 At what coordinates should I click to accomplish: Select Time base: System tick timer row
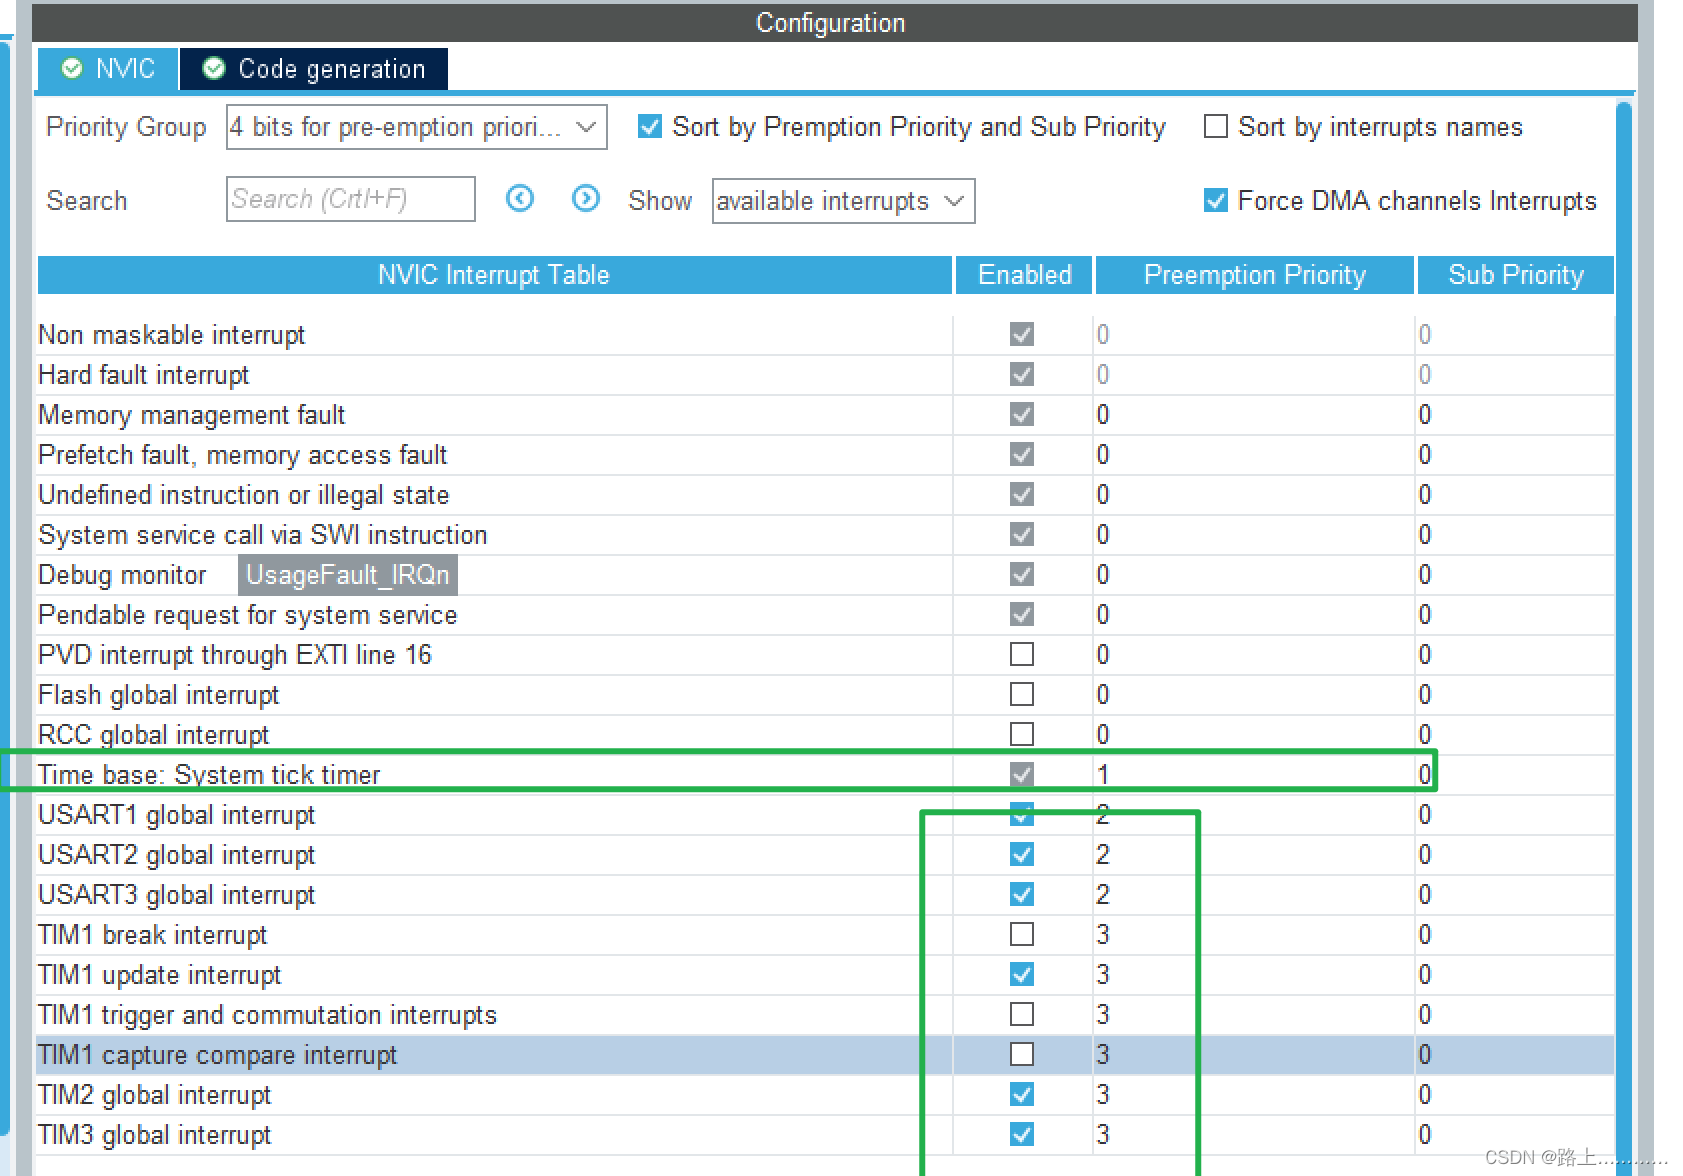coord(825,775)
